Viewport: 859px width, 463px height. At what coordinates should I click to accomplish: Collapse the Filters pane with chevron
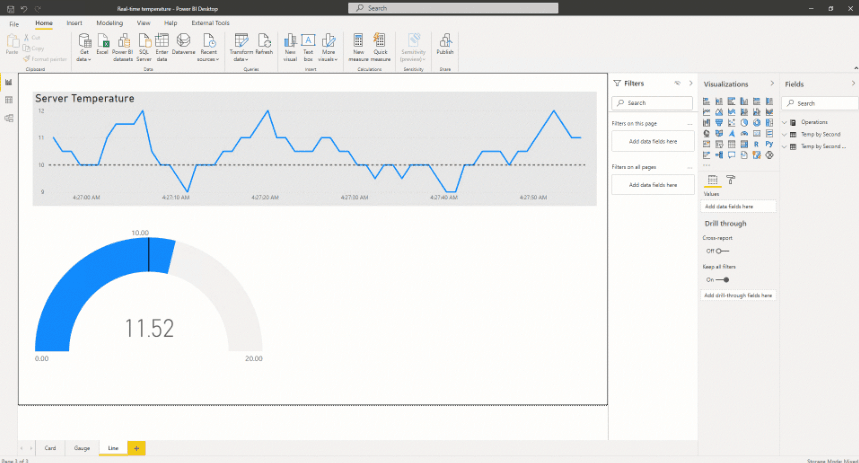691,83
